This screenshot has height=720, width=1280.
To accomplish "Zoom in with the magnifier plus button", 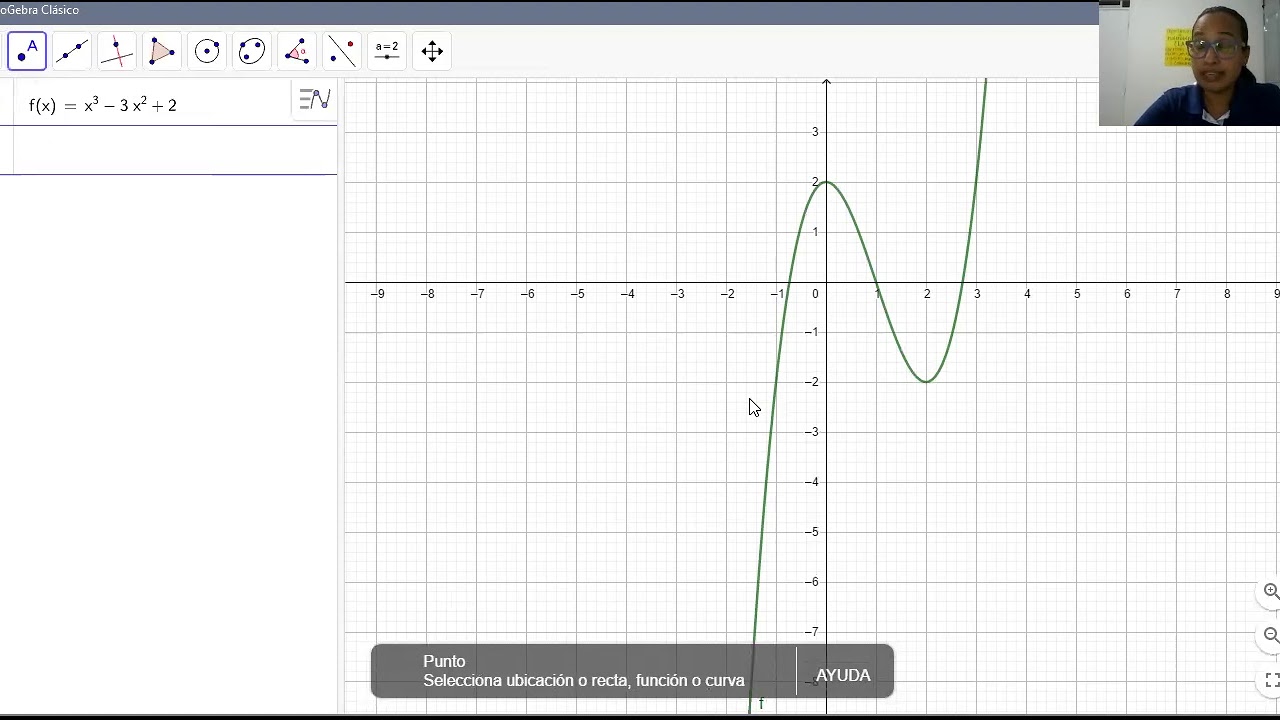I will 1270,591.
